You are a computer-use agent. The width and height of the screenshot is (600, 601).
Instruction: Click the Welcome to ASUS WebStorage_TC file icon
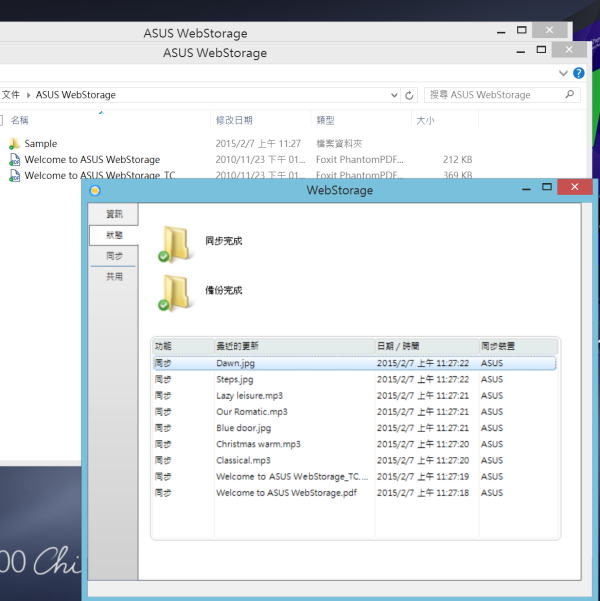click(x=15, y=176)
